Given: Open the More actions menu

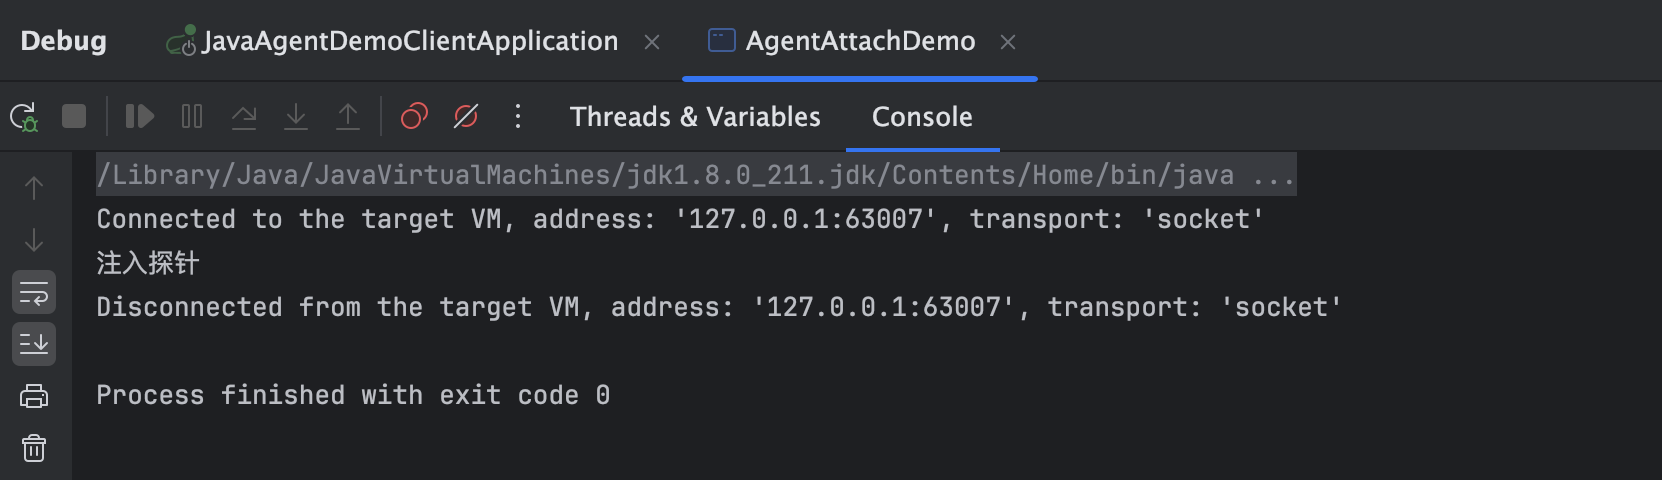Looking at the screenshot, I should [x=518, y=117].
